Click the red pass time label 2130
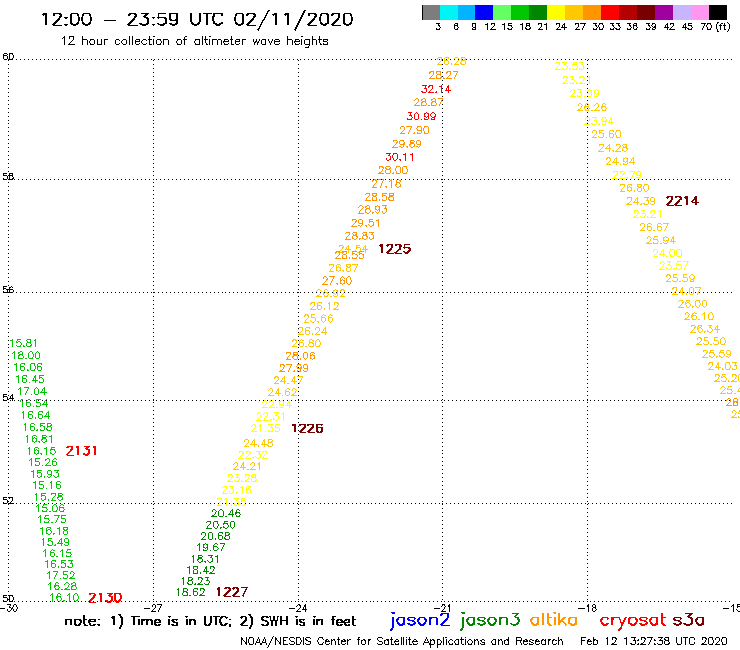Viewport: 740px width, 650px height. pos(105,598)
